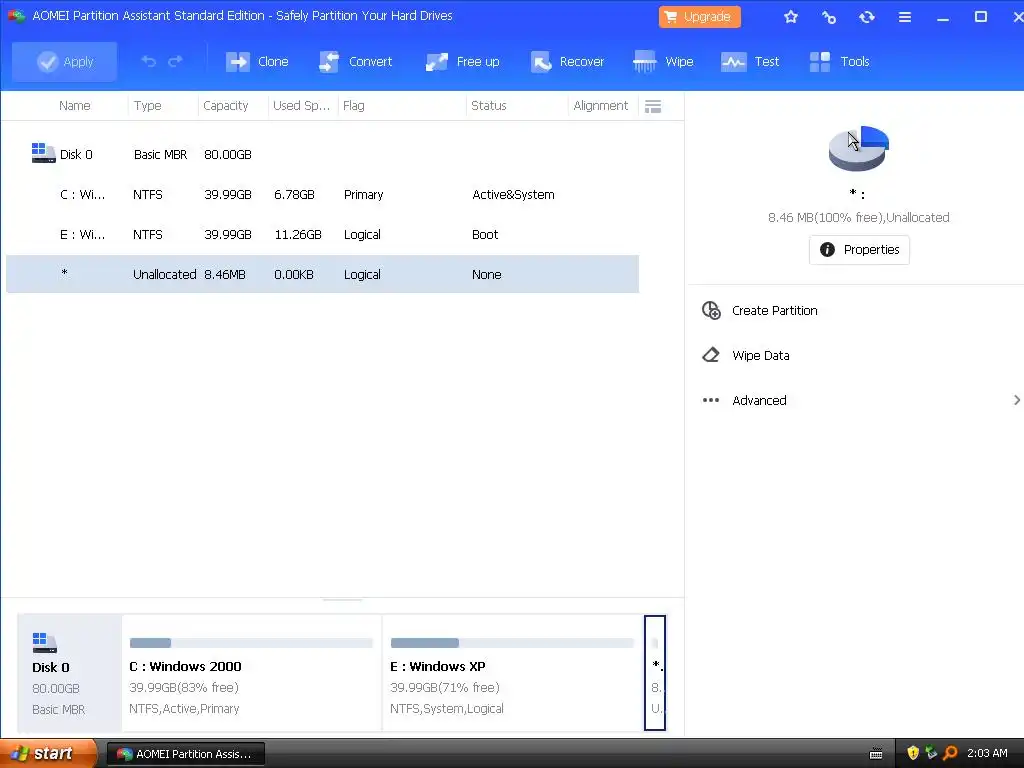Choose Create Partition
Screen dimensions: 1024x768
pos(775,311)
